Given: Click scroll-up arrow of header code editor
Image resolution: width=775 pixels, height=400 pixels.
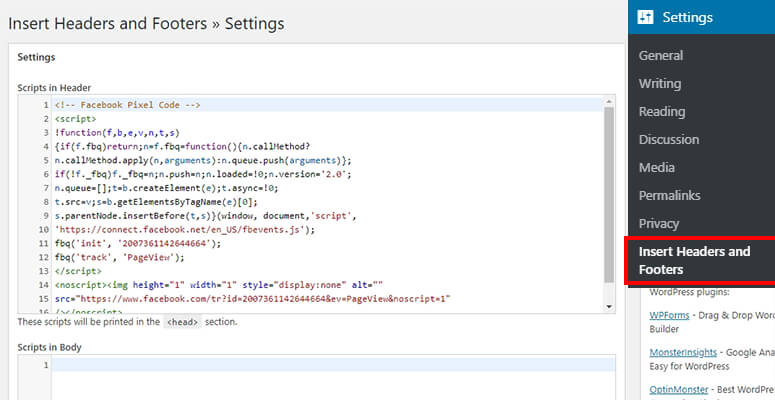Looking at the screenshot, I should 609,102.
